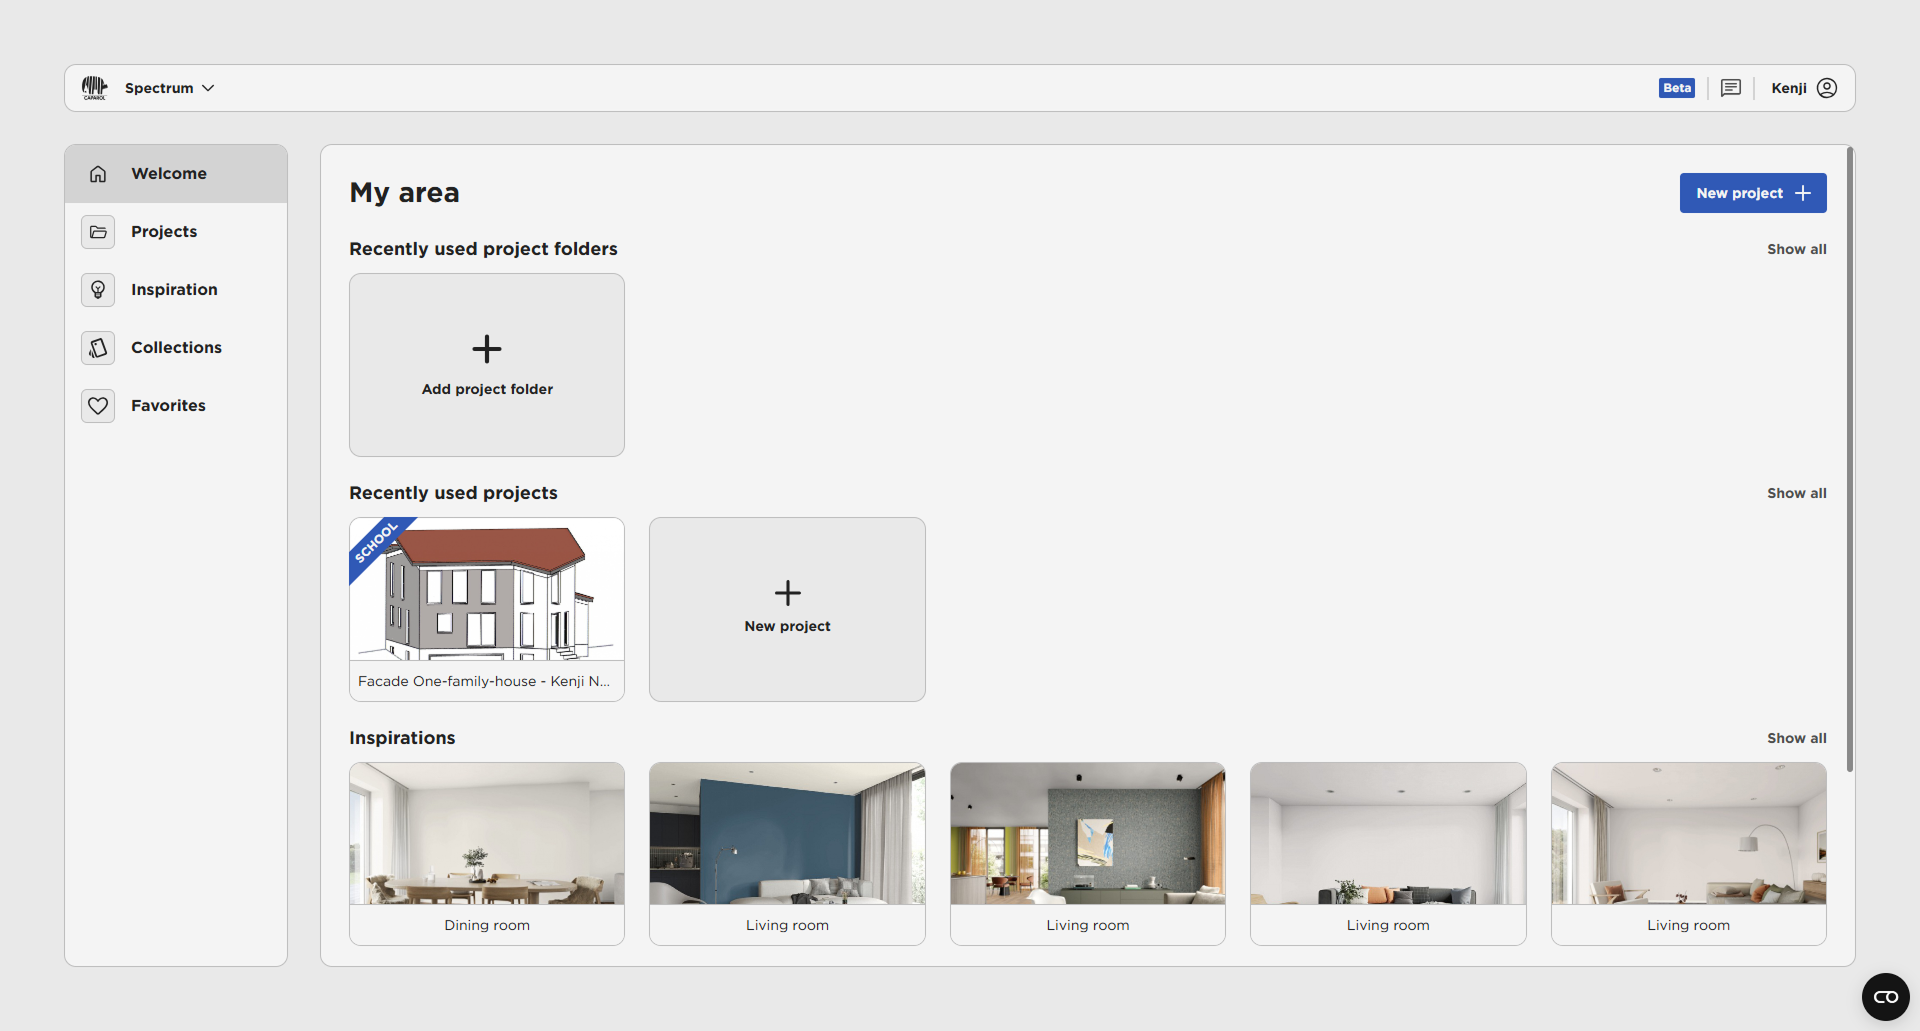Screen dimensions: 1920x1031
Task: Navigate to the Projects sidebar entry
Action: tap(164, 231)
